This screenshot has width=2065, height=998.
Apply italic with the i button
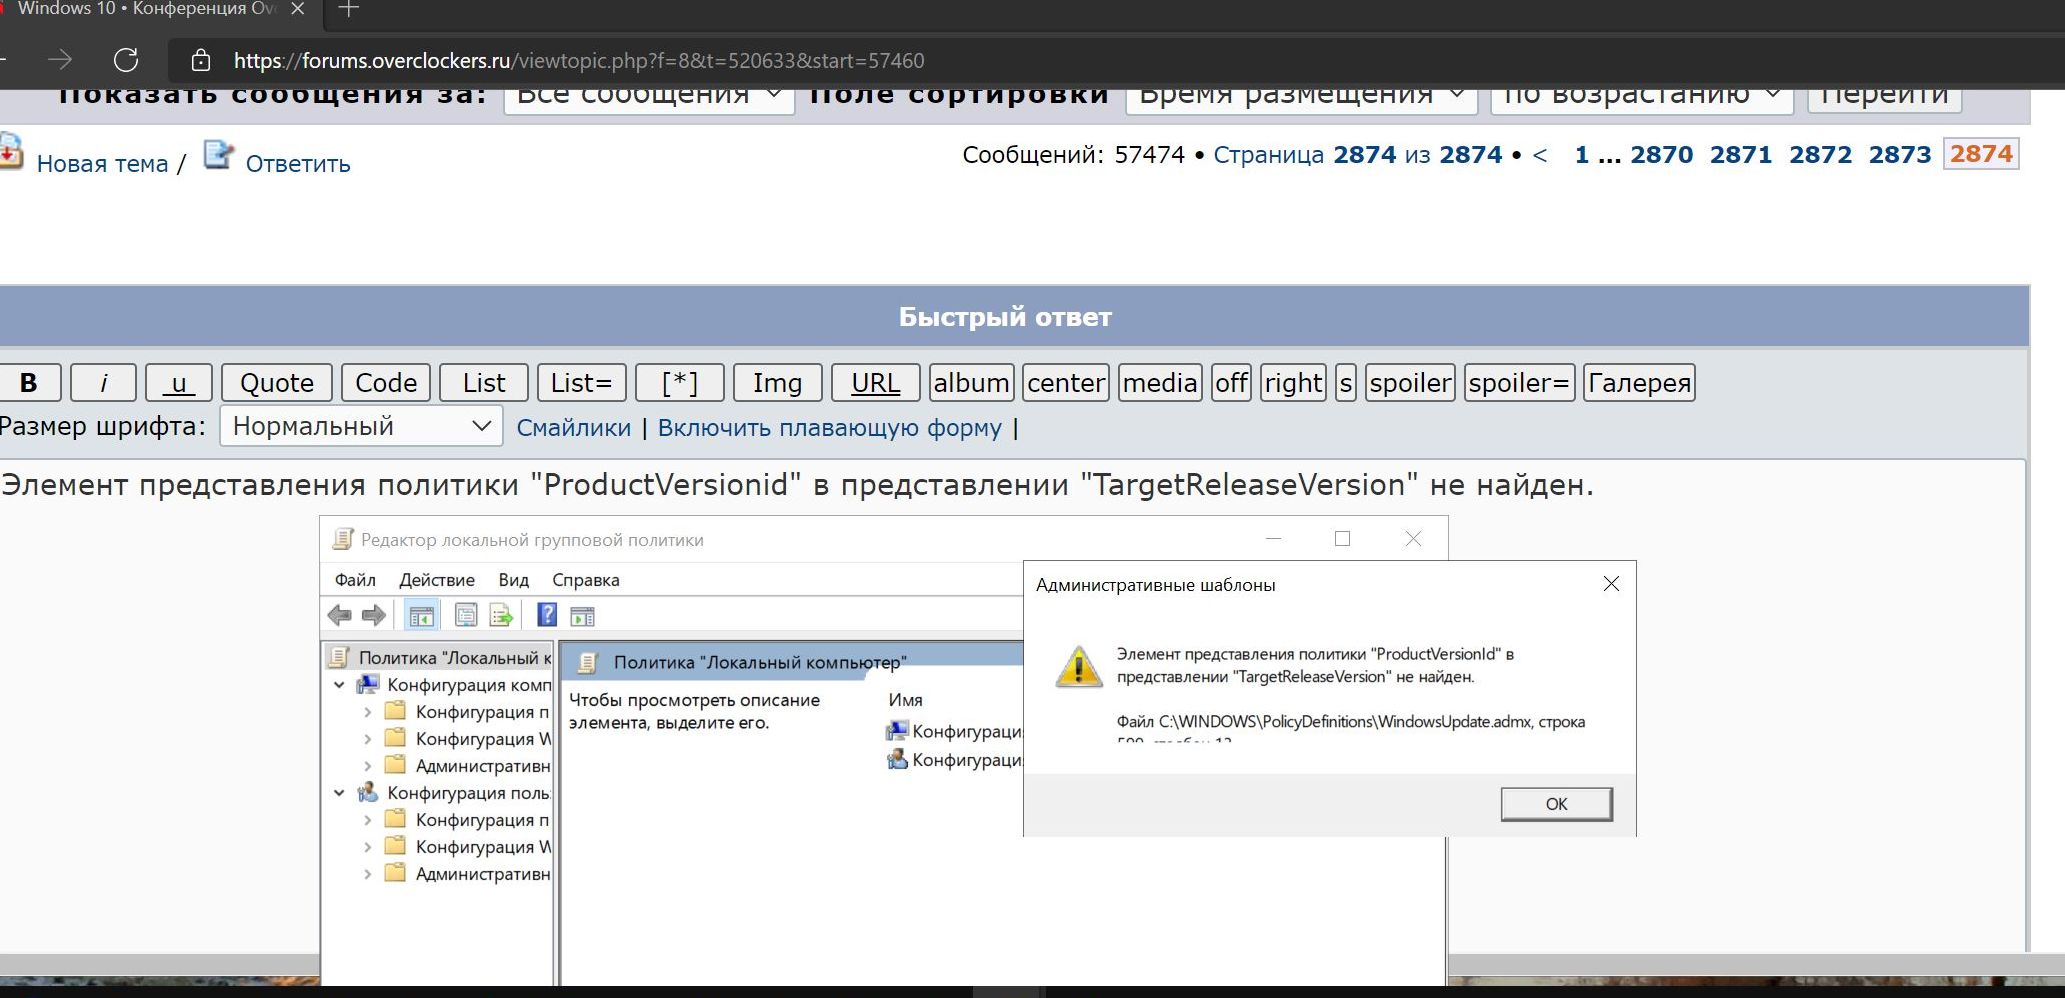pyautogui.click(x=104, y=383)
